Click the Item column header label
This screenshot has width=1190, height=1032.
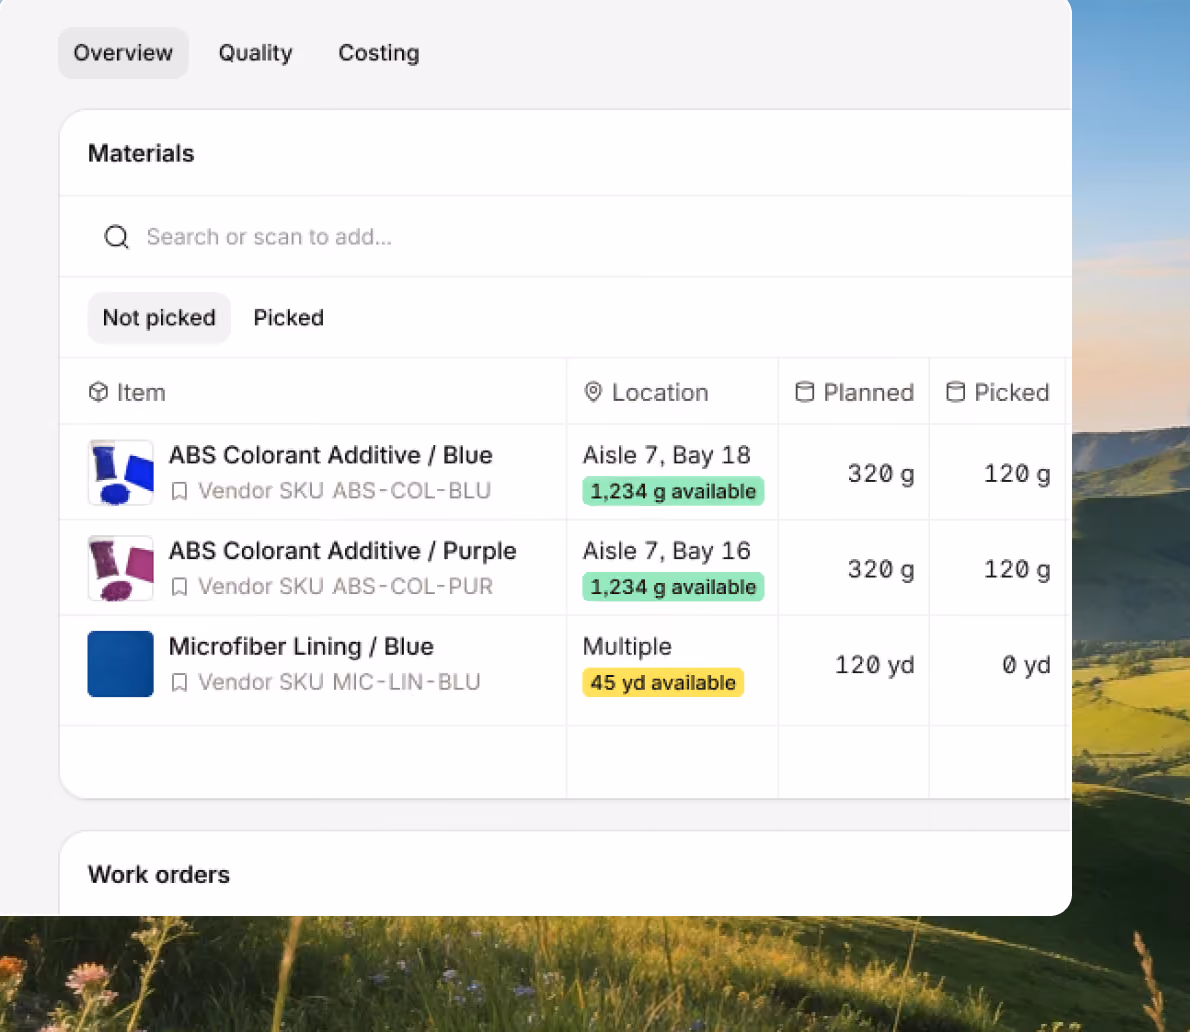(x=141, y=392)
